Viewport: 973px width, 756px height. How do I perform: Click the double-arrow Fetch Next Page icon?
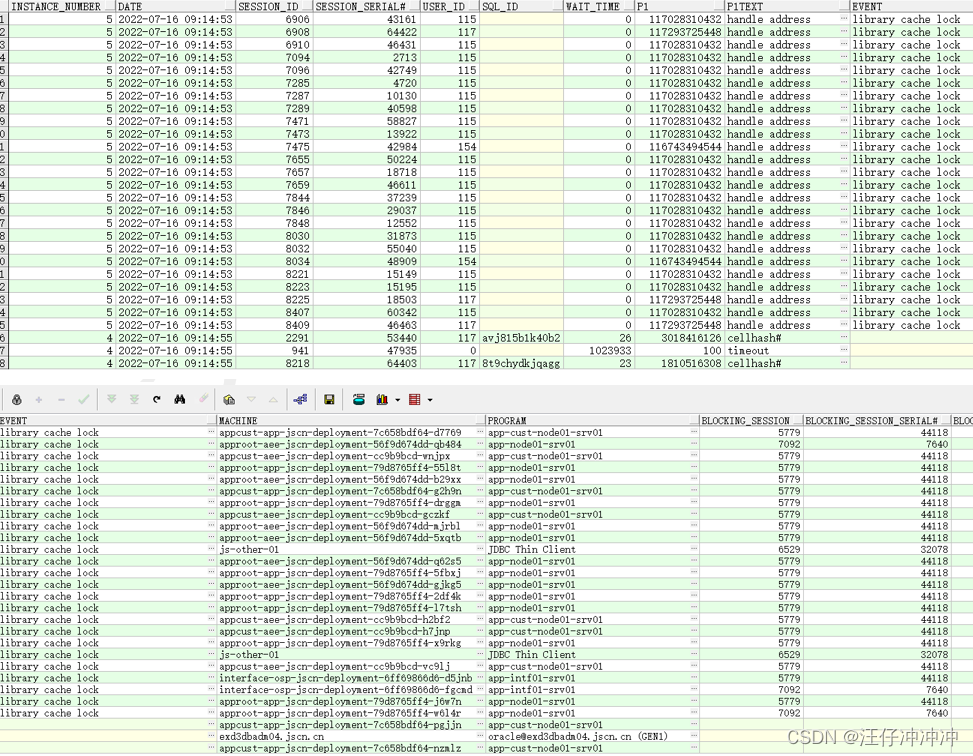click(113, 399)
